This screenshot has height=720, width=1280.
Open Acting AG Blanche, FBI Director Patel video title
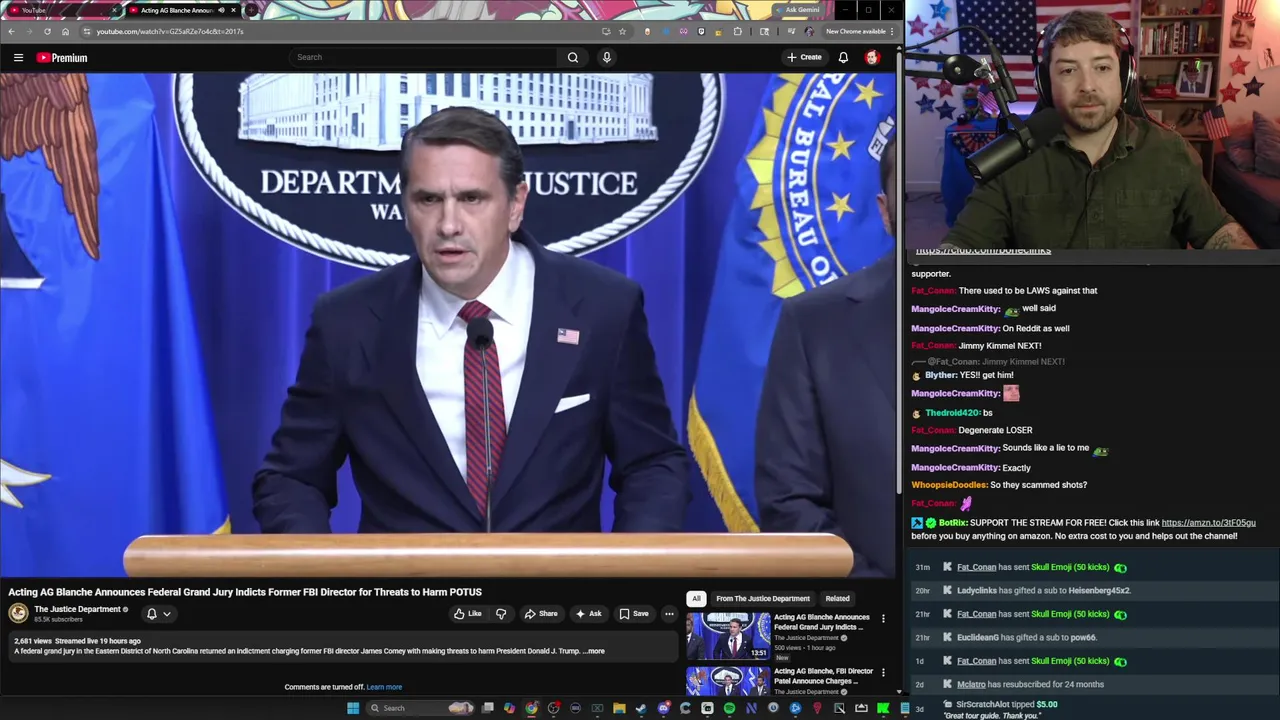823,676
